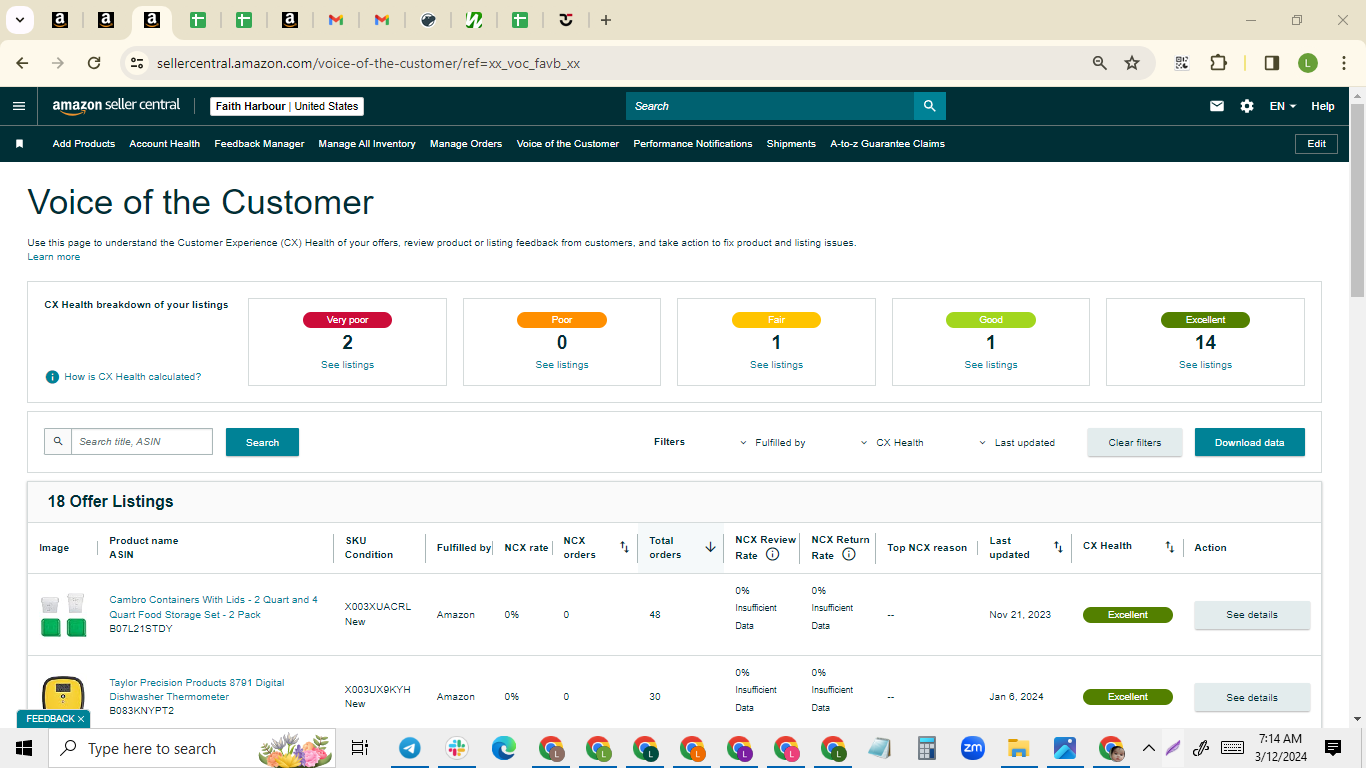The image size is (1366, 768).
Task: Open Account Health in navigation bar
Action: [165, 144]
